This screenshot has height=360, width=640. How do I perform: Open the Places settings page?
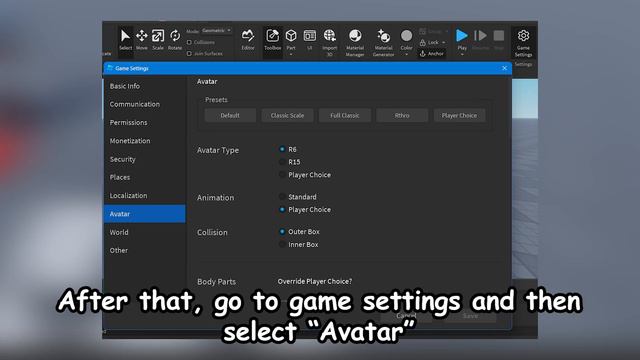pyautogui.click(x=144, y=177)
